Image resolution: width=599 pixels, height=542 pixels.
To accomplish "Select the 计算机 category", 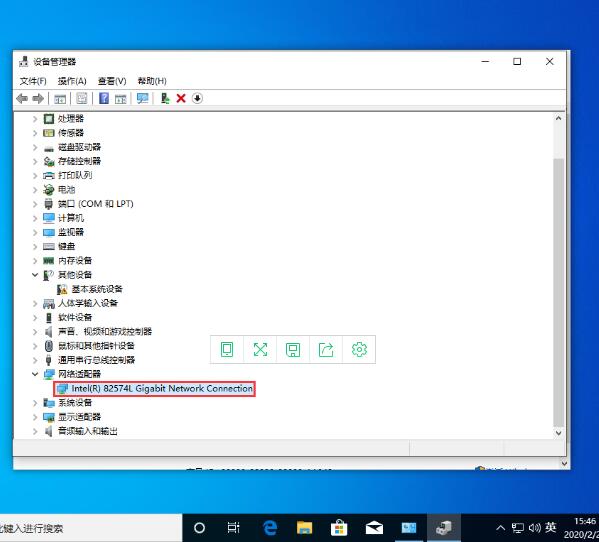I will point(71,218).
